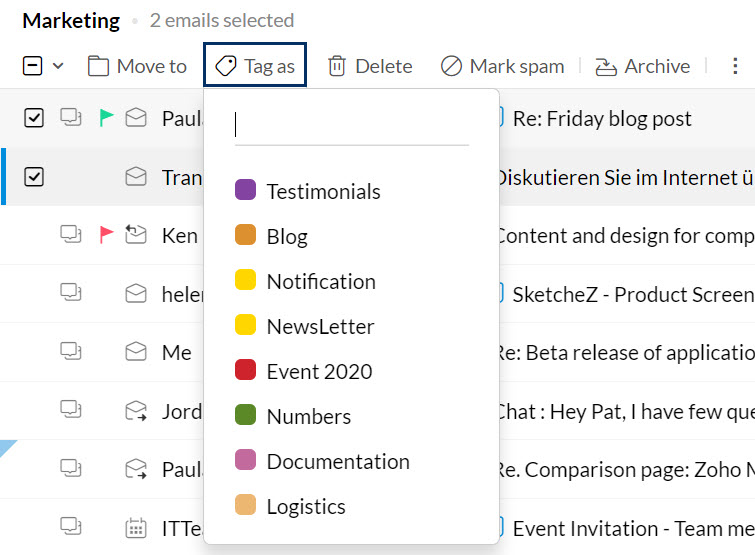The height and width of the screenshot is (555, 755).
Task: Open the SketcheZ Product Screen email
Action: click(x=632, y=294)
